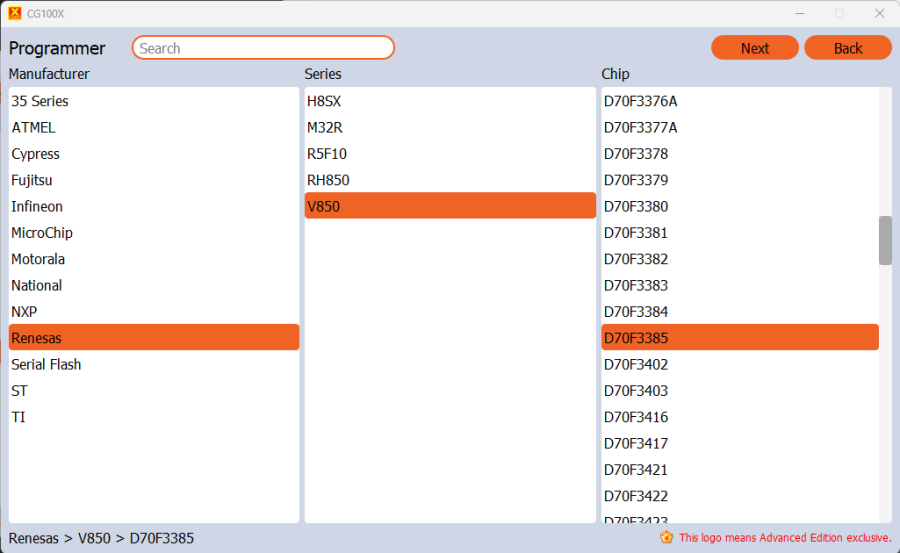900x553 pixels.
Task: Focus the Search input field
Action: point(263,48)
